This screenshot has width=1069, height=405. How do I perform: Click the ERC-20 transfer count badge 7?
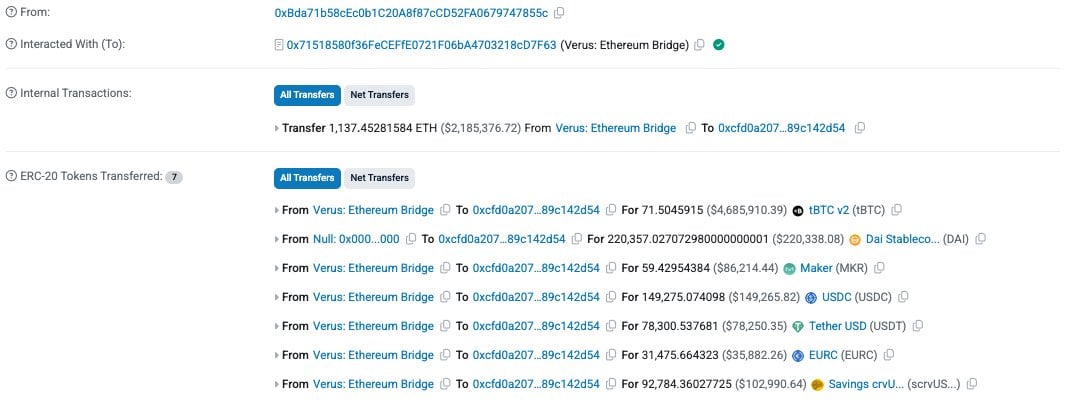pyautogui.click(x=174, y=177)
